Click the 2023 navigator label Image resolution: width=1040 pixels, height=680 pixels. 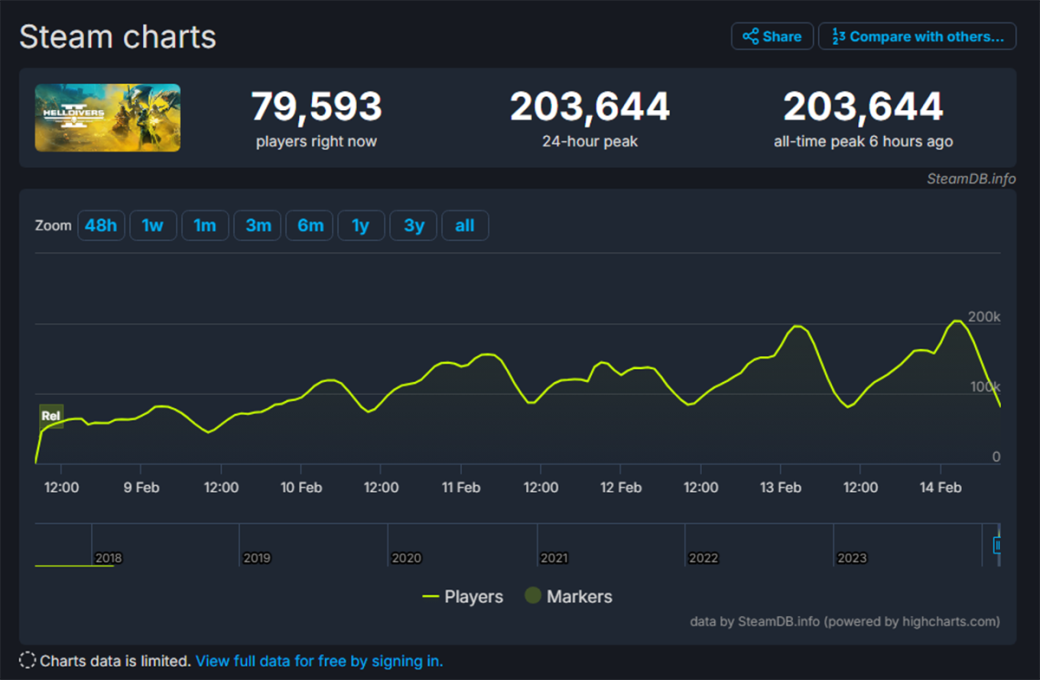852,558
